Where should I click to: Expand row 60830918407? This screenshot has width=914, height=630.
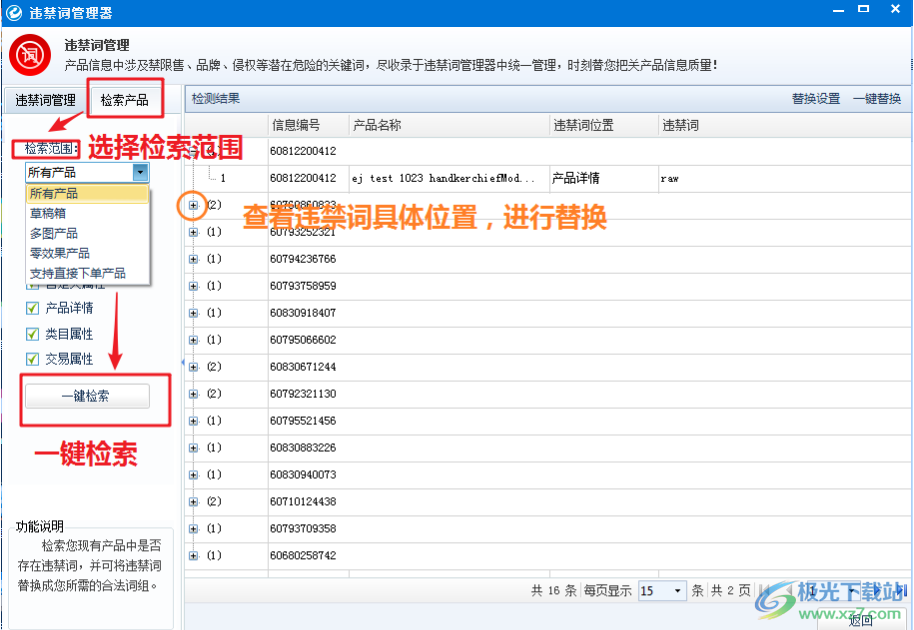click(x=194, y=313)
